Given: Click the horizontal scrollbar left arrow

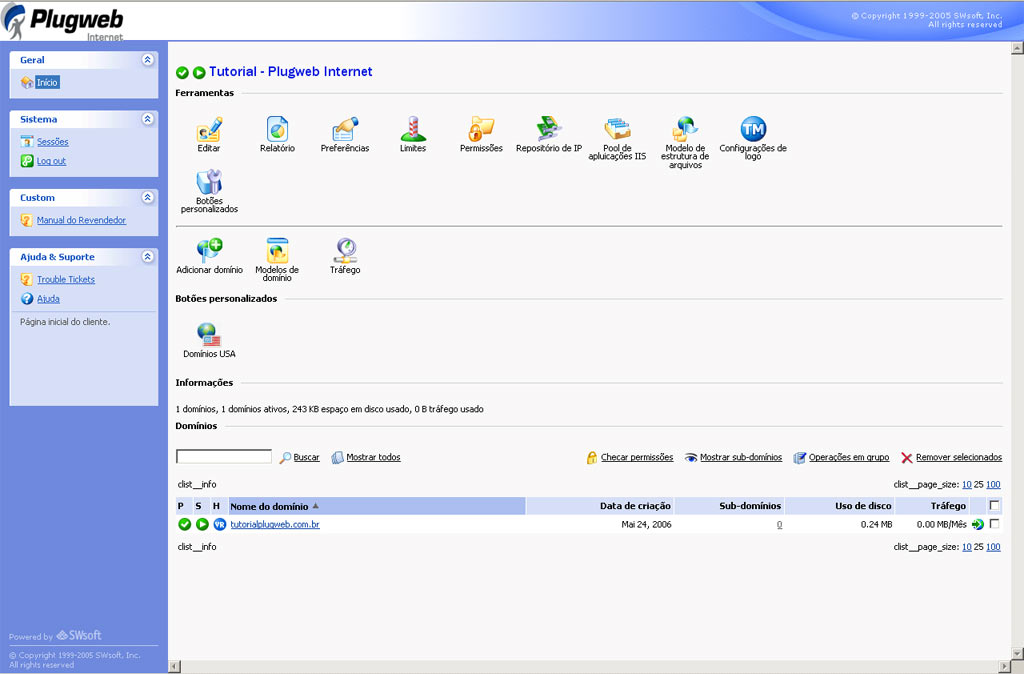Looking at the screenshot, I should tap(174, 666).
